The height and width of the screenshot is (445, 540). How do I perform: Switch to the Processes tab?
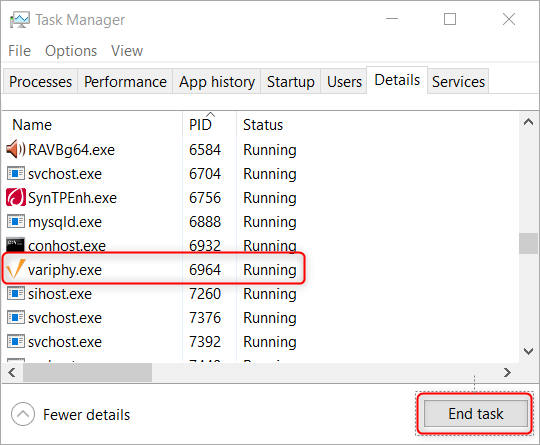pyautogui.click(x=41, y=82)
